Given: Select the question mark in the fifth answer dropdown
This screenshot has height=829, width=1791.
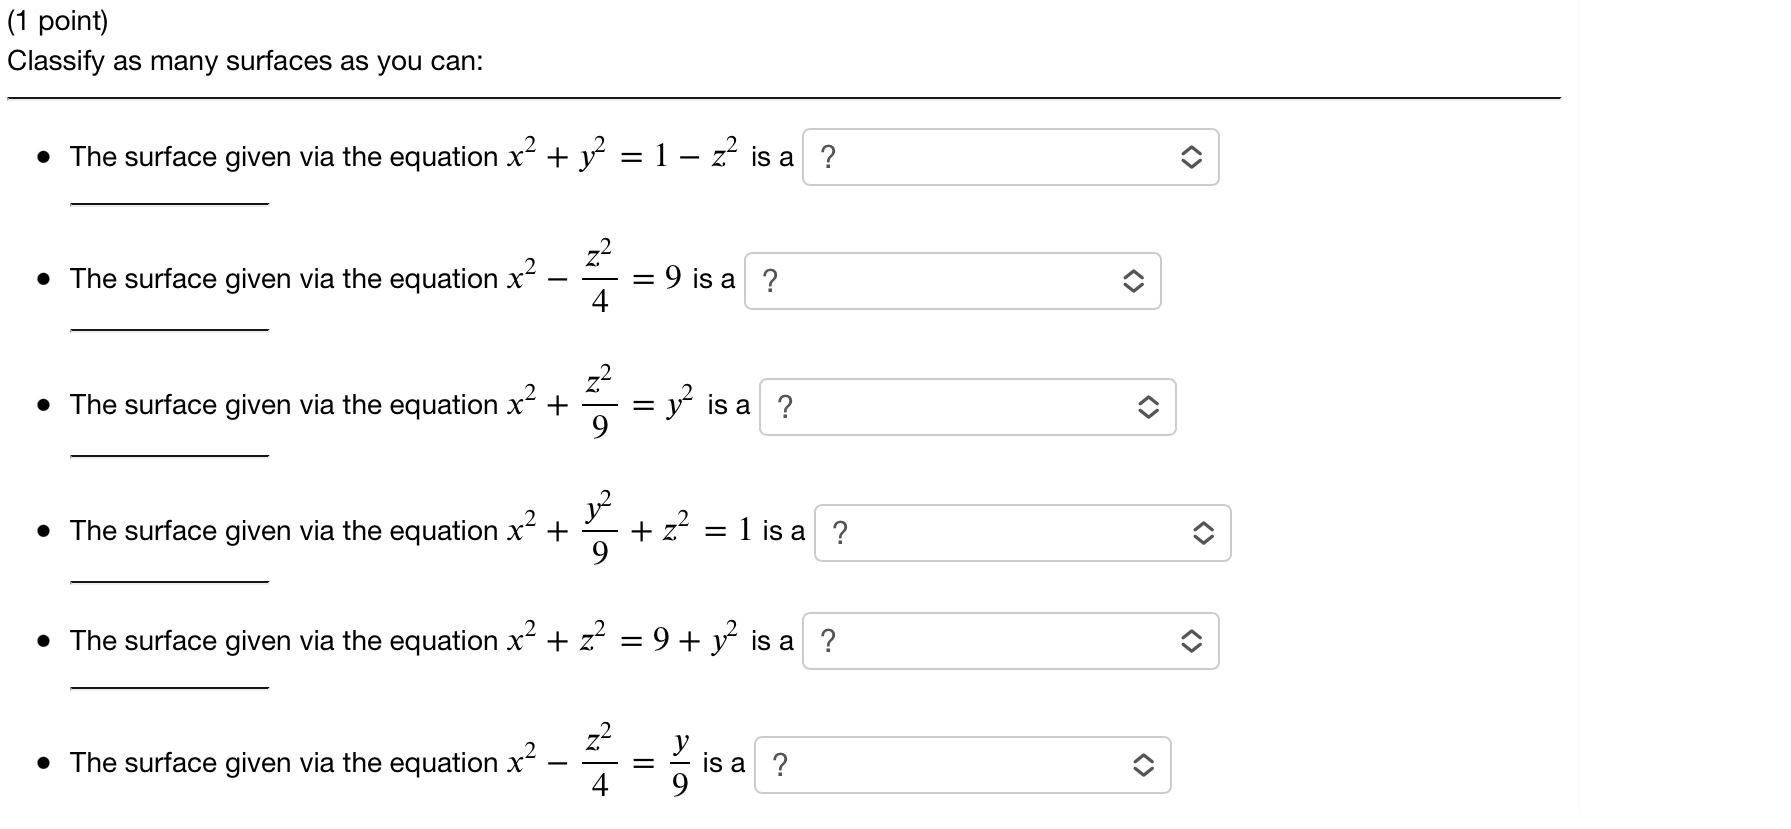Looking at the screenshot, I should pyautogui.click(x=830, y=641).
